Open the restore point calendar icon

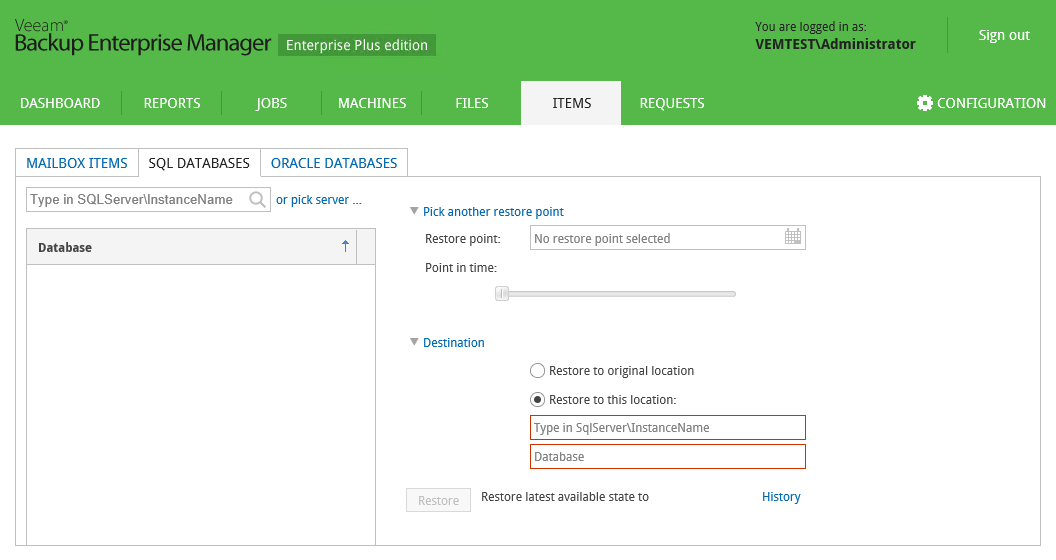(x=793, y=236)
